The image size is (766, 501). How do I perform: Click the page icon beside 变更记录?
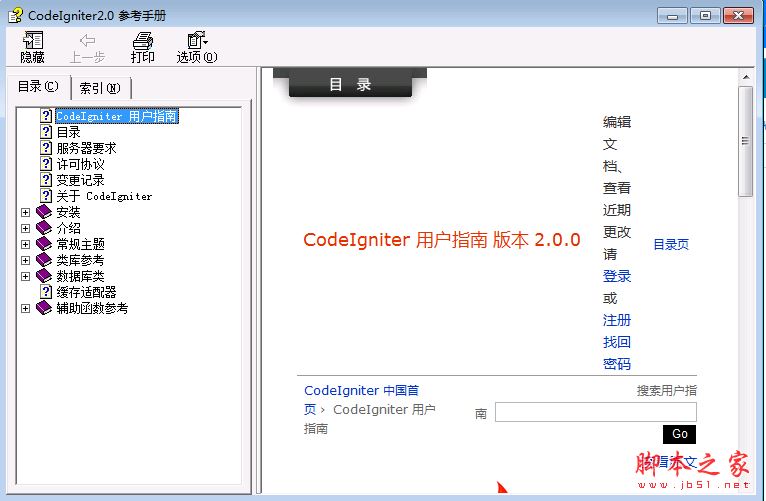click(46, 180)
